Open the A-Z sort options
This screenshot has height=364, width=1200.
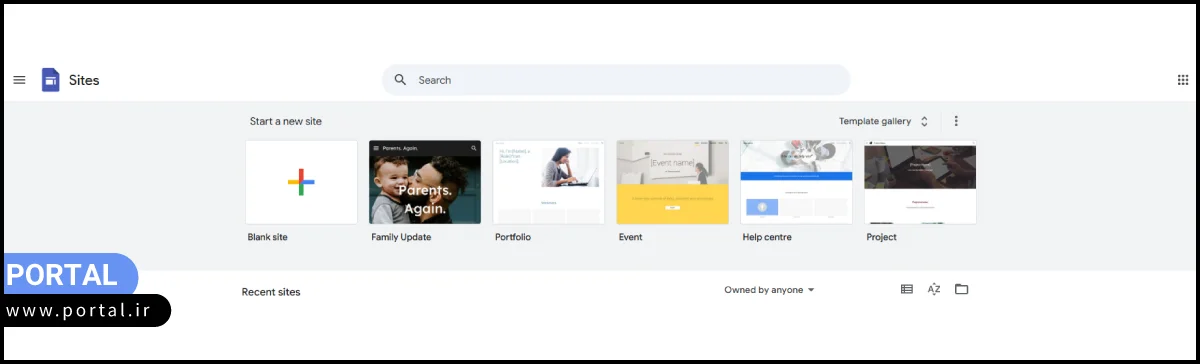click(x=934, y=289)
